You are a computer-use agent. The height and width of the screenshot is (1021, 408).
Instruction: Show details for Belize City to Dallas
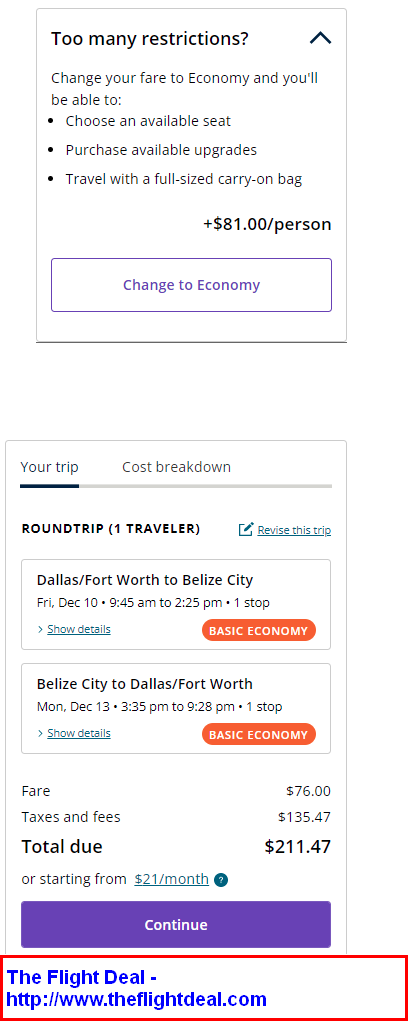click(79, 733)
